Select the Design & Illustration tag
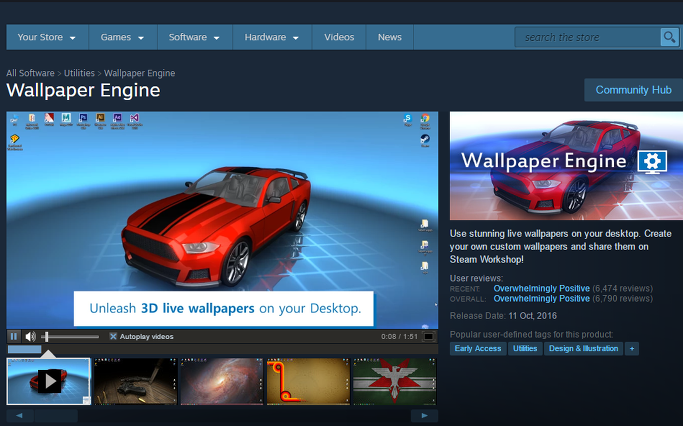This screenshot has width=683, height=426. click(x=583, y=348)
